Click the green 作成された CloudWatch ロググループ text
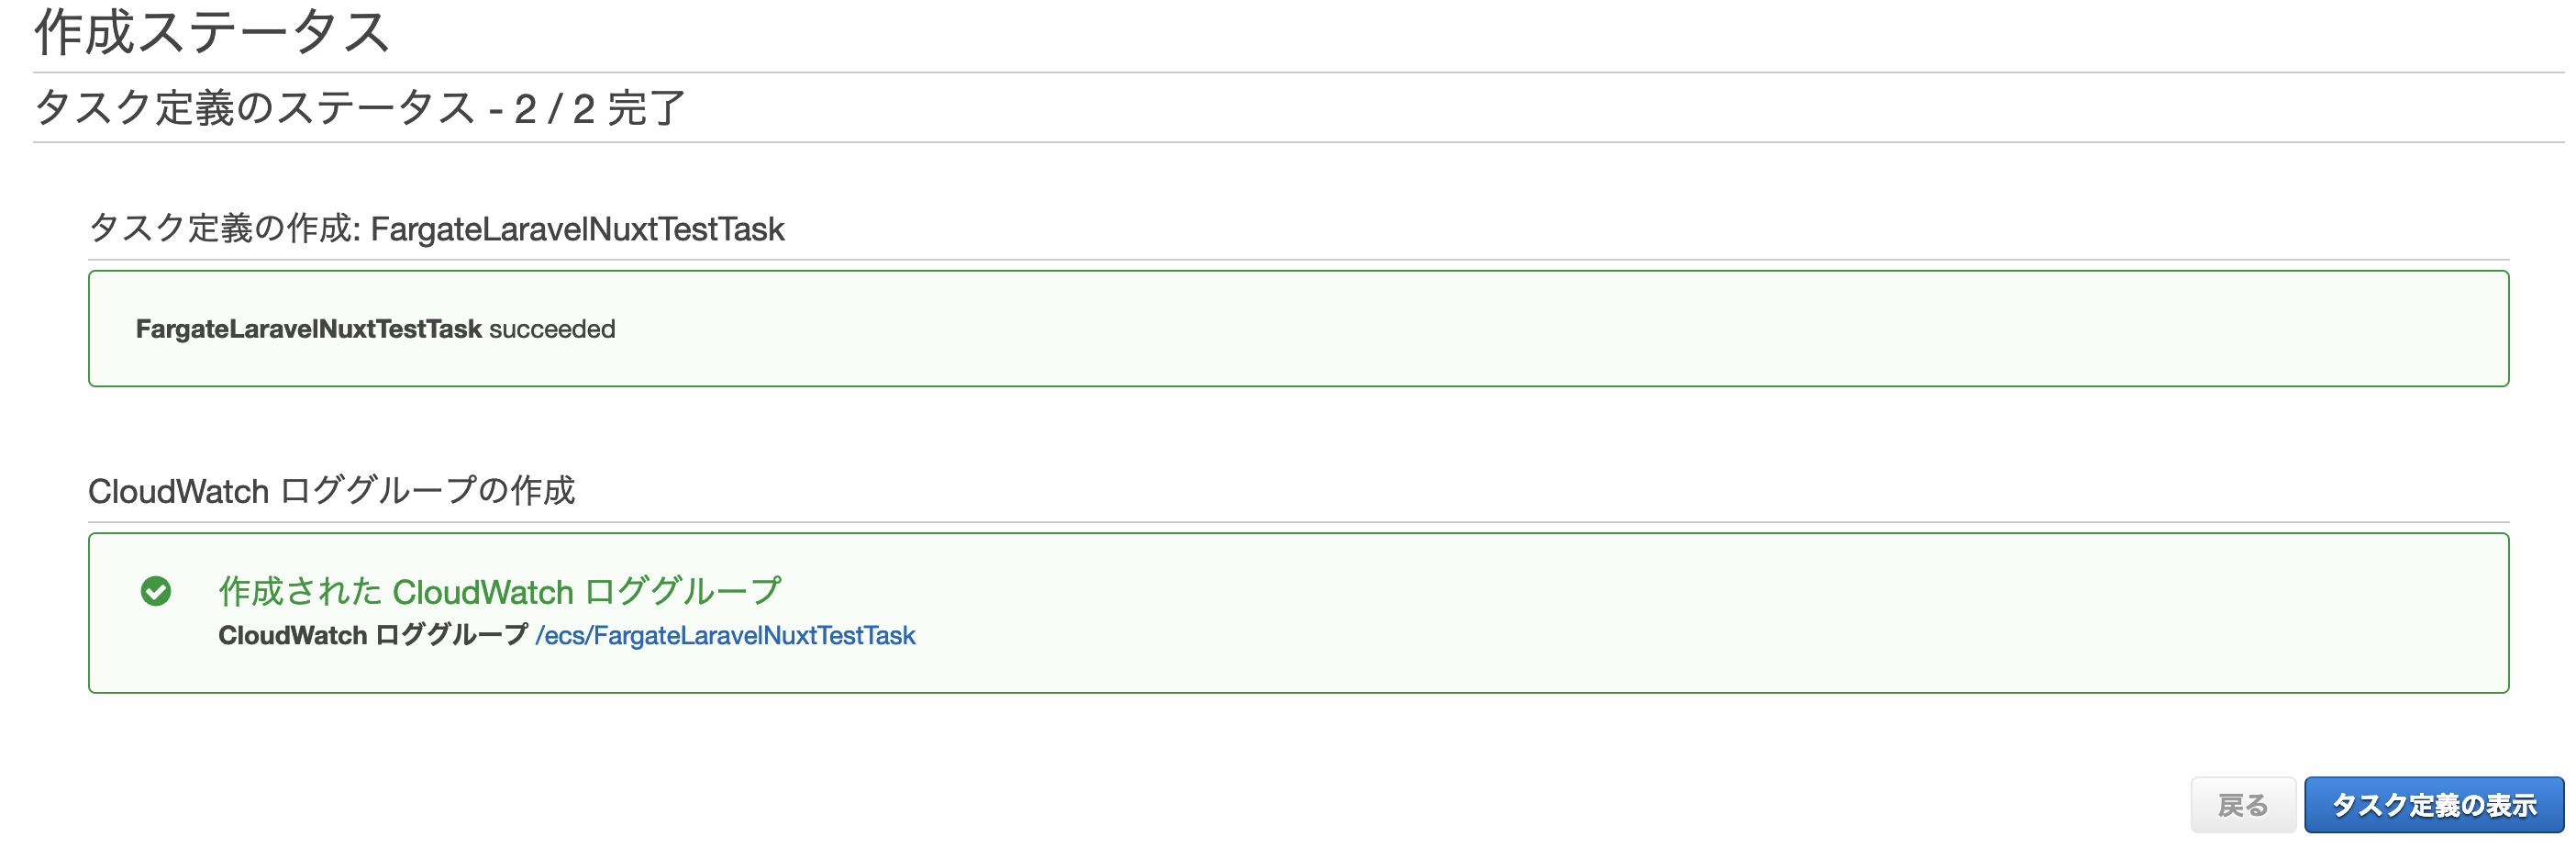The height and width of the screenshot is (859, 2576). pos(499,591)
